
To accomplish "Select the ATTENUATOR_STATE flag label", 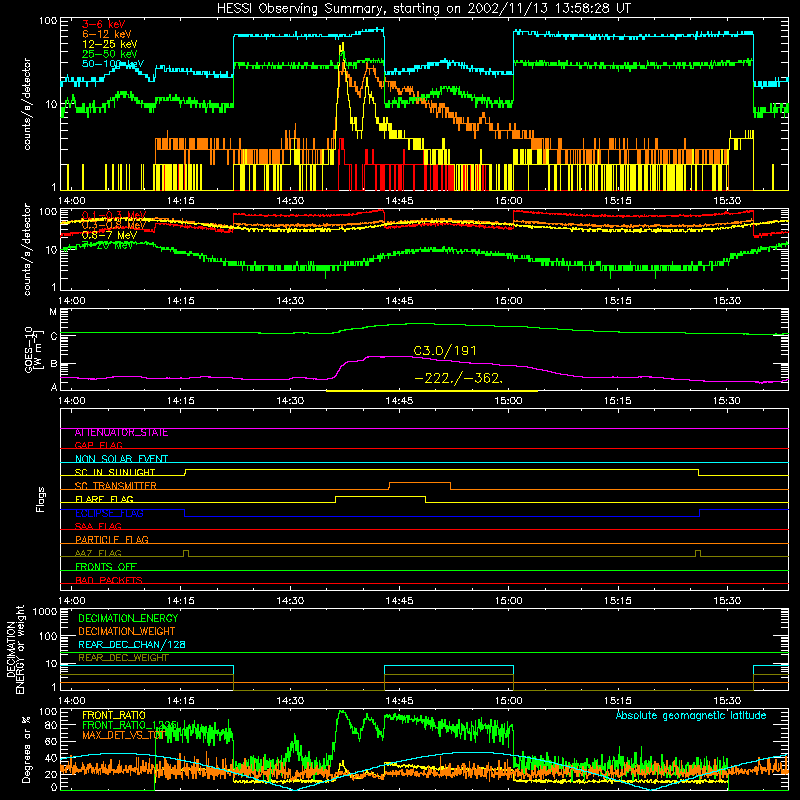I will click(x=121, y=433).
